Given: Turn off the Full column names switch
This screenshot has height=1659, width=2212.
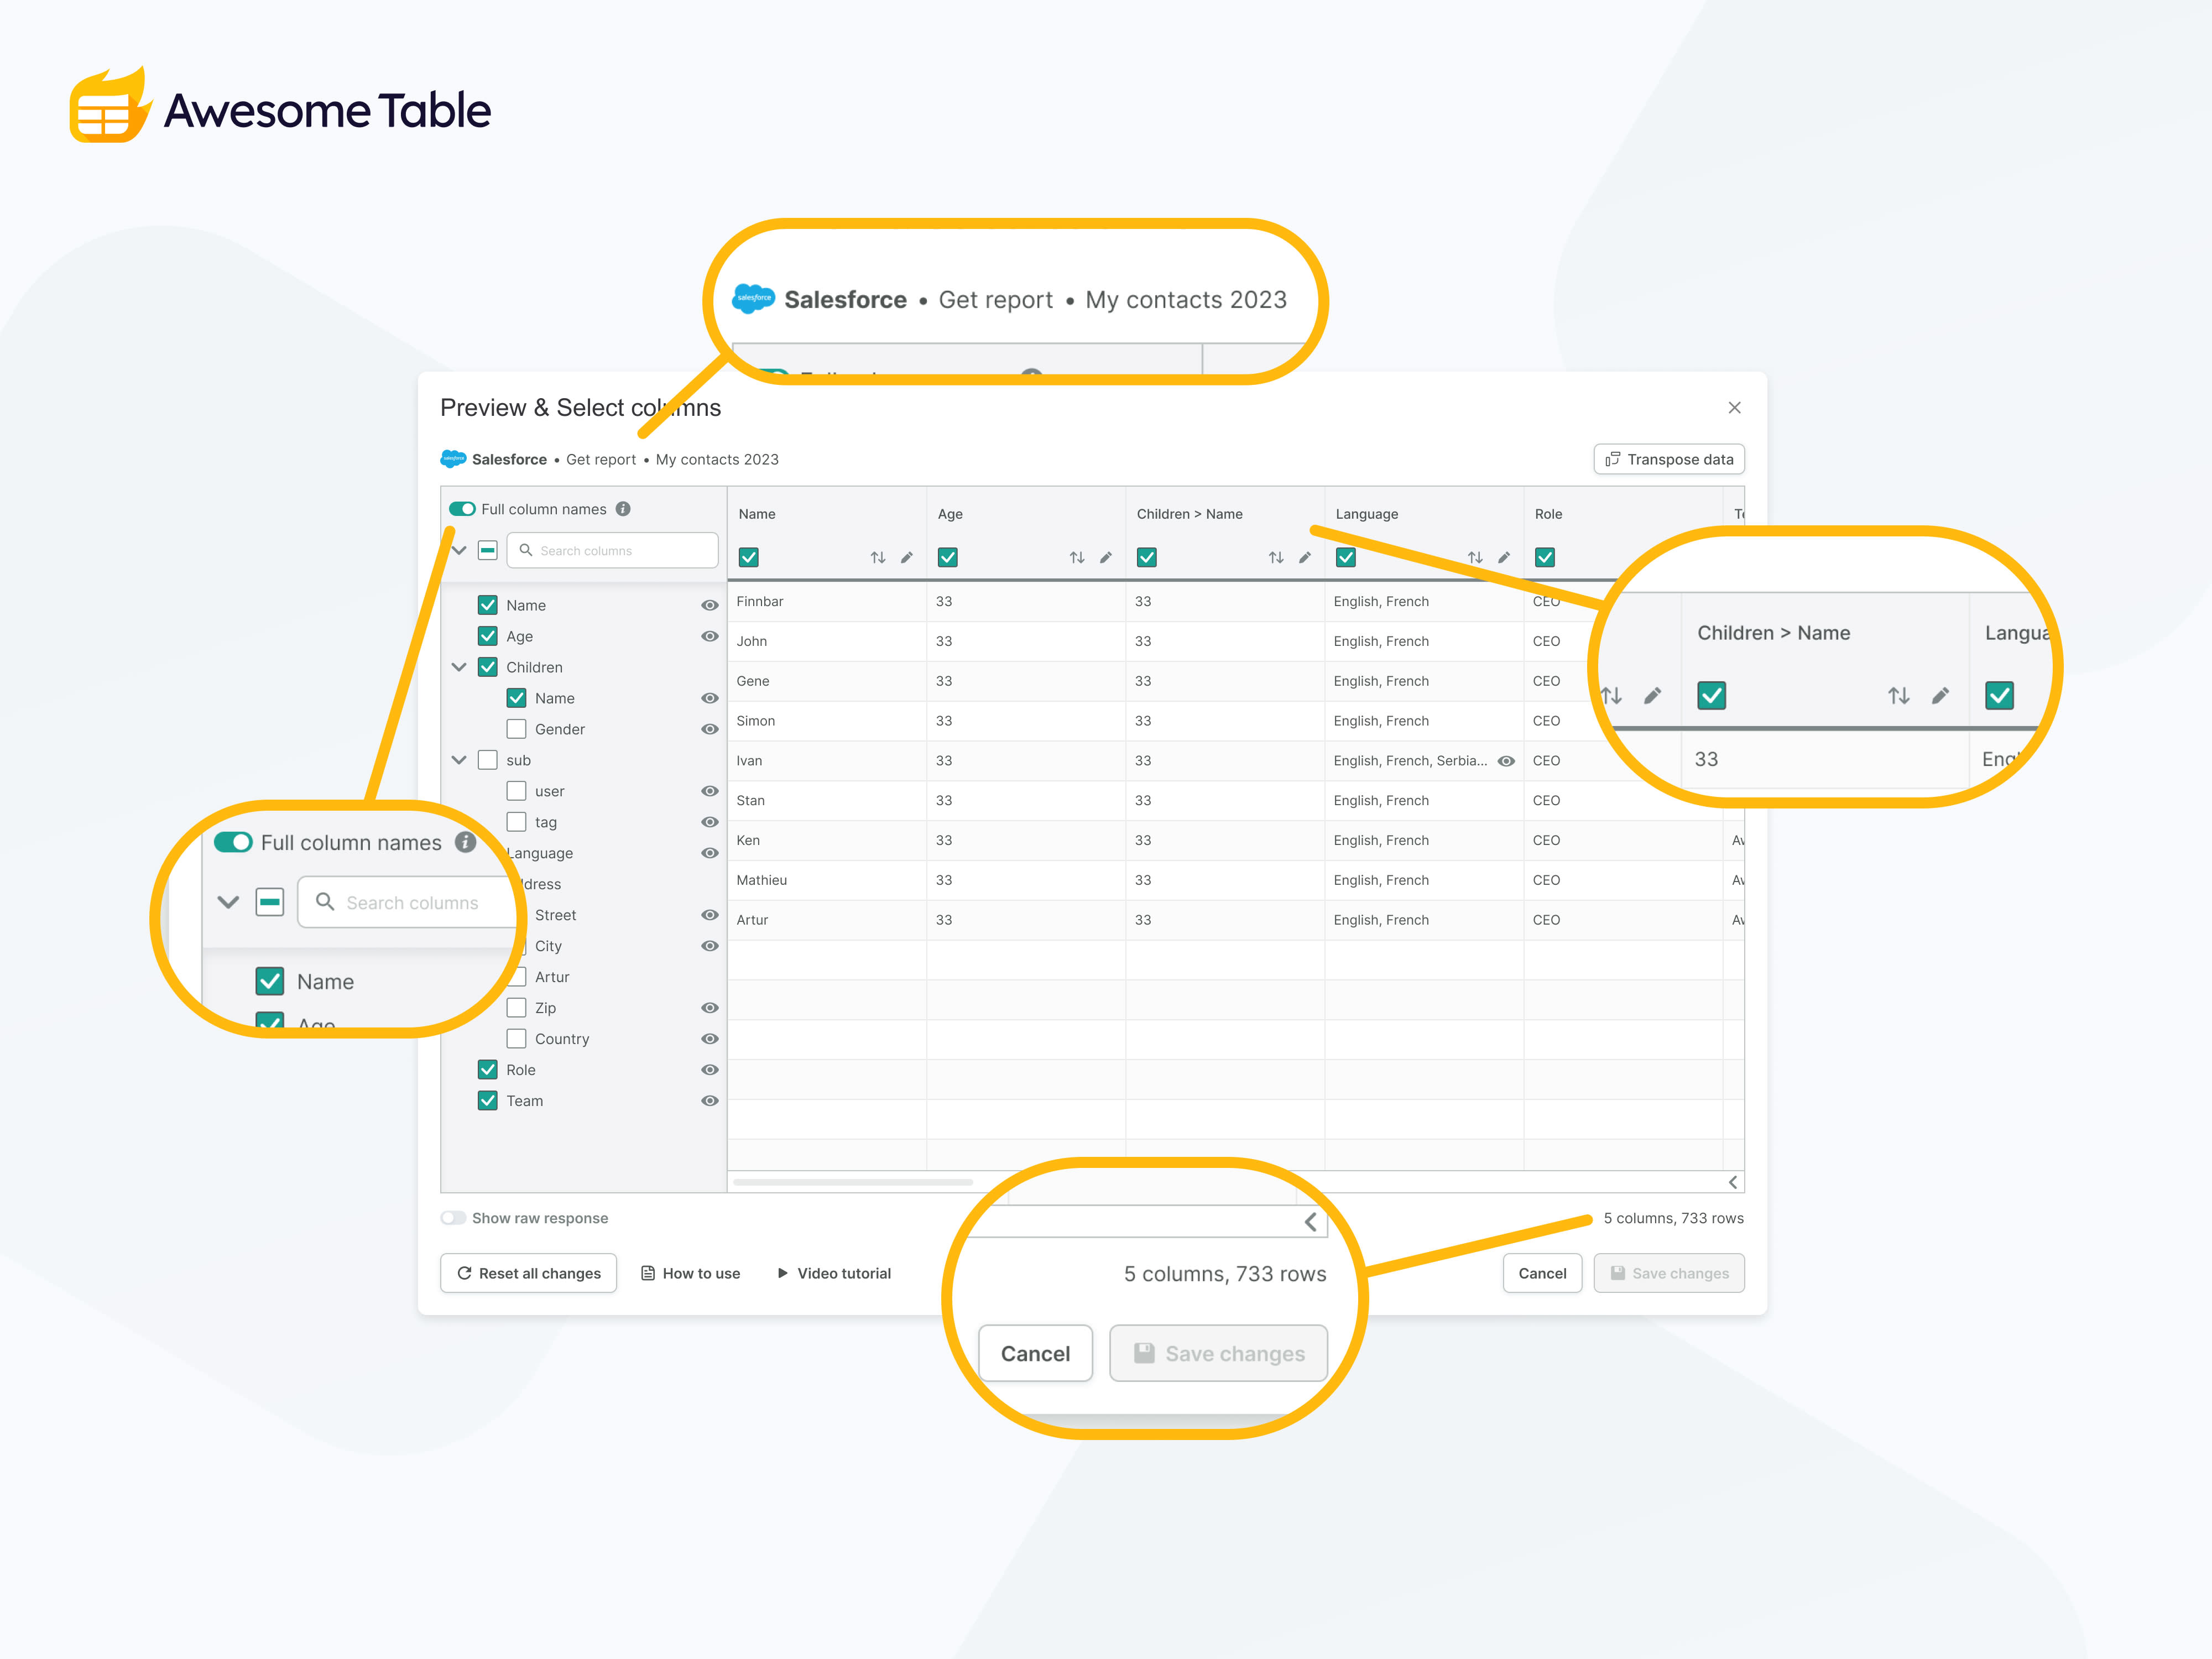Looking at the screenshot, I should point(462,509).
